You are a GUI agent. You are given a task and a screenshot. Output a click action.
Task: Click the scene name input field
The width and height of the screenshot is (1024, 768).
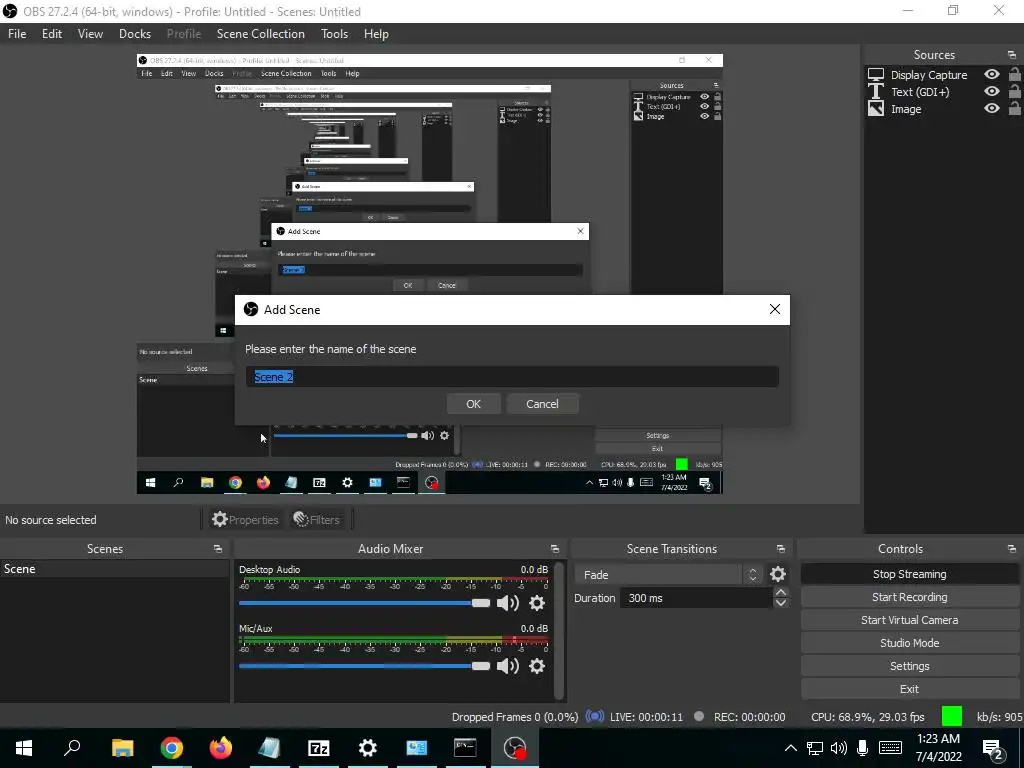(512, 377)
